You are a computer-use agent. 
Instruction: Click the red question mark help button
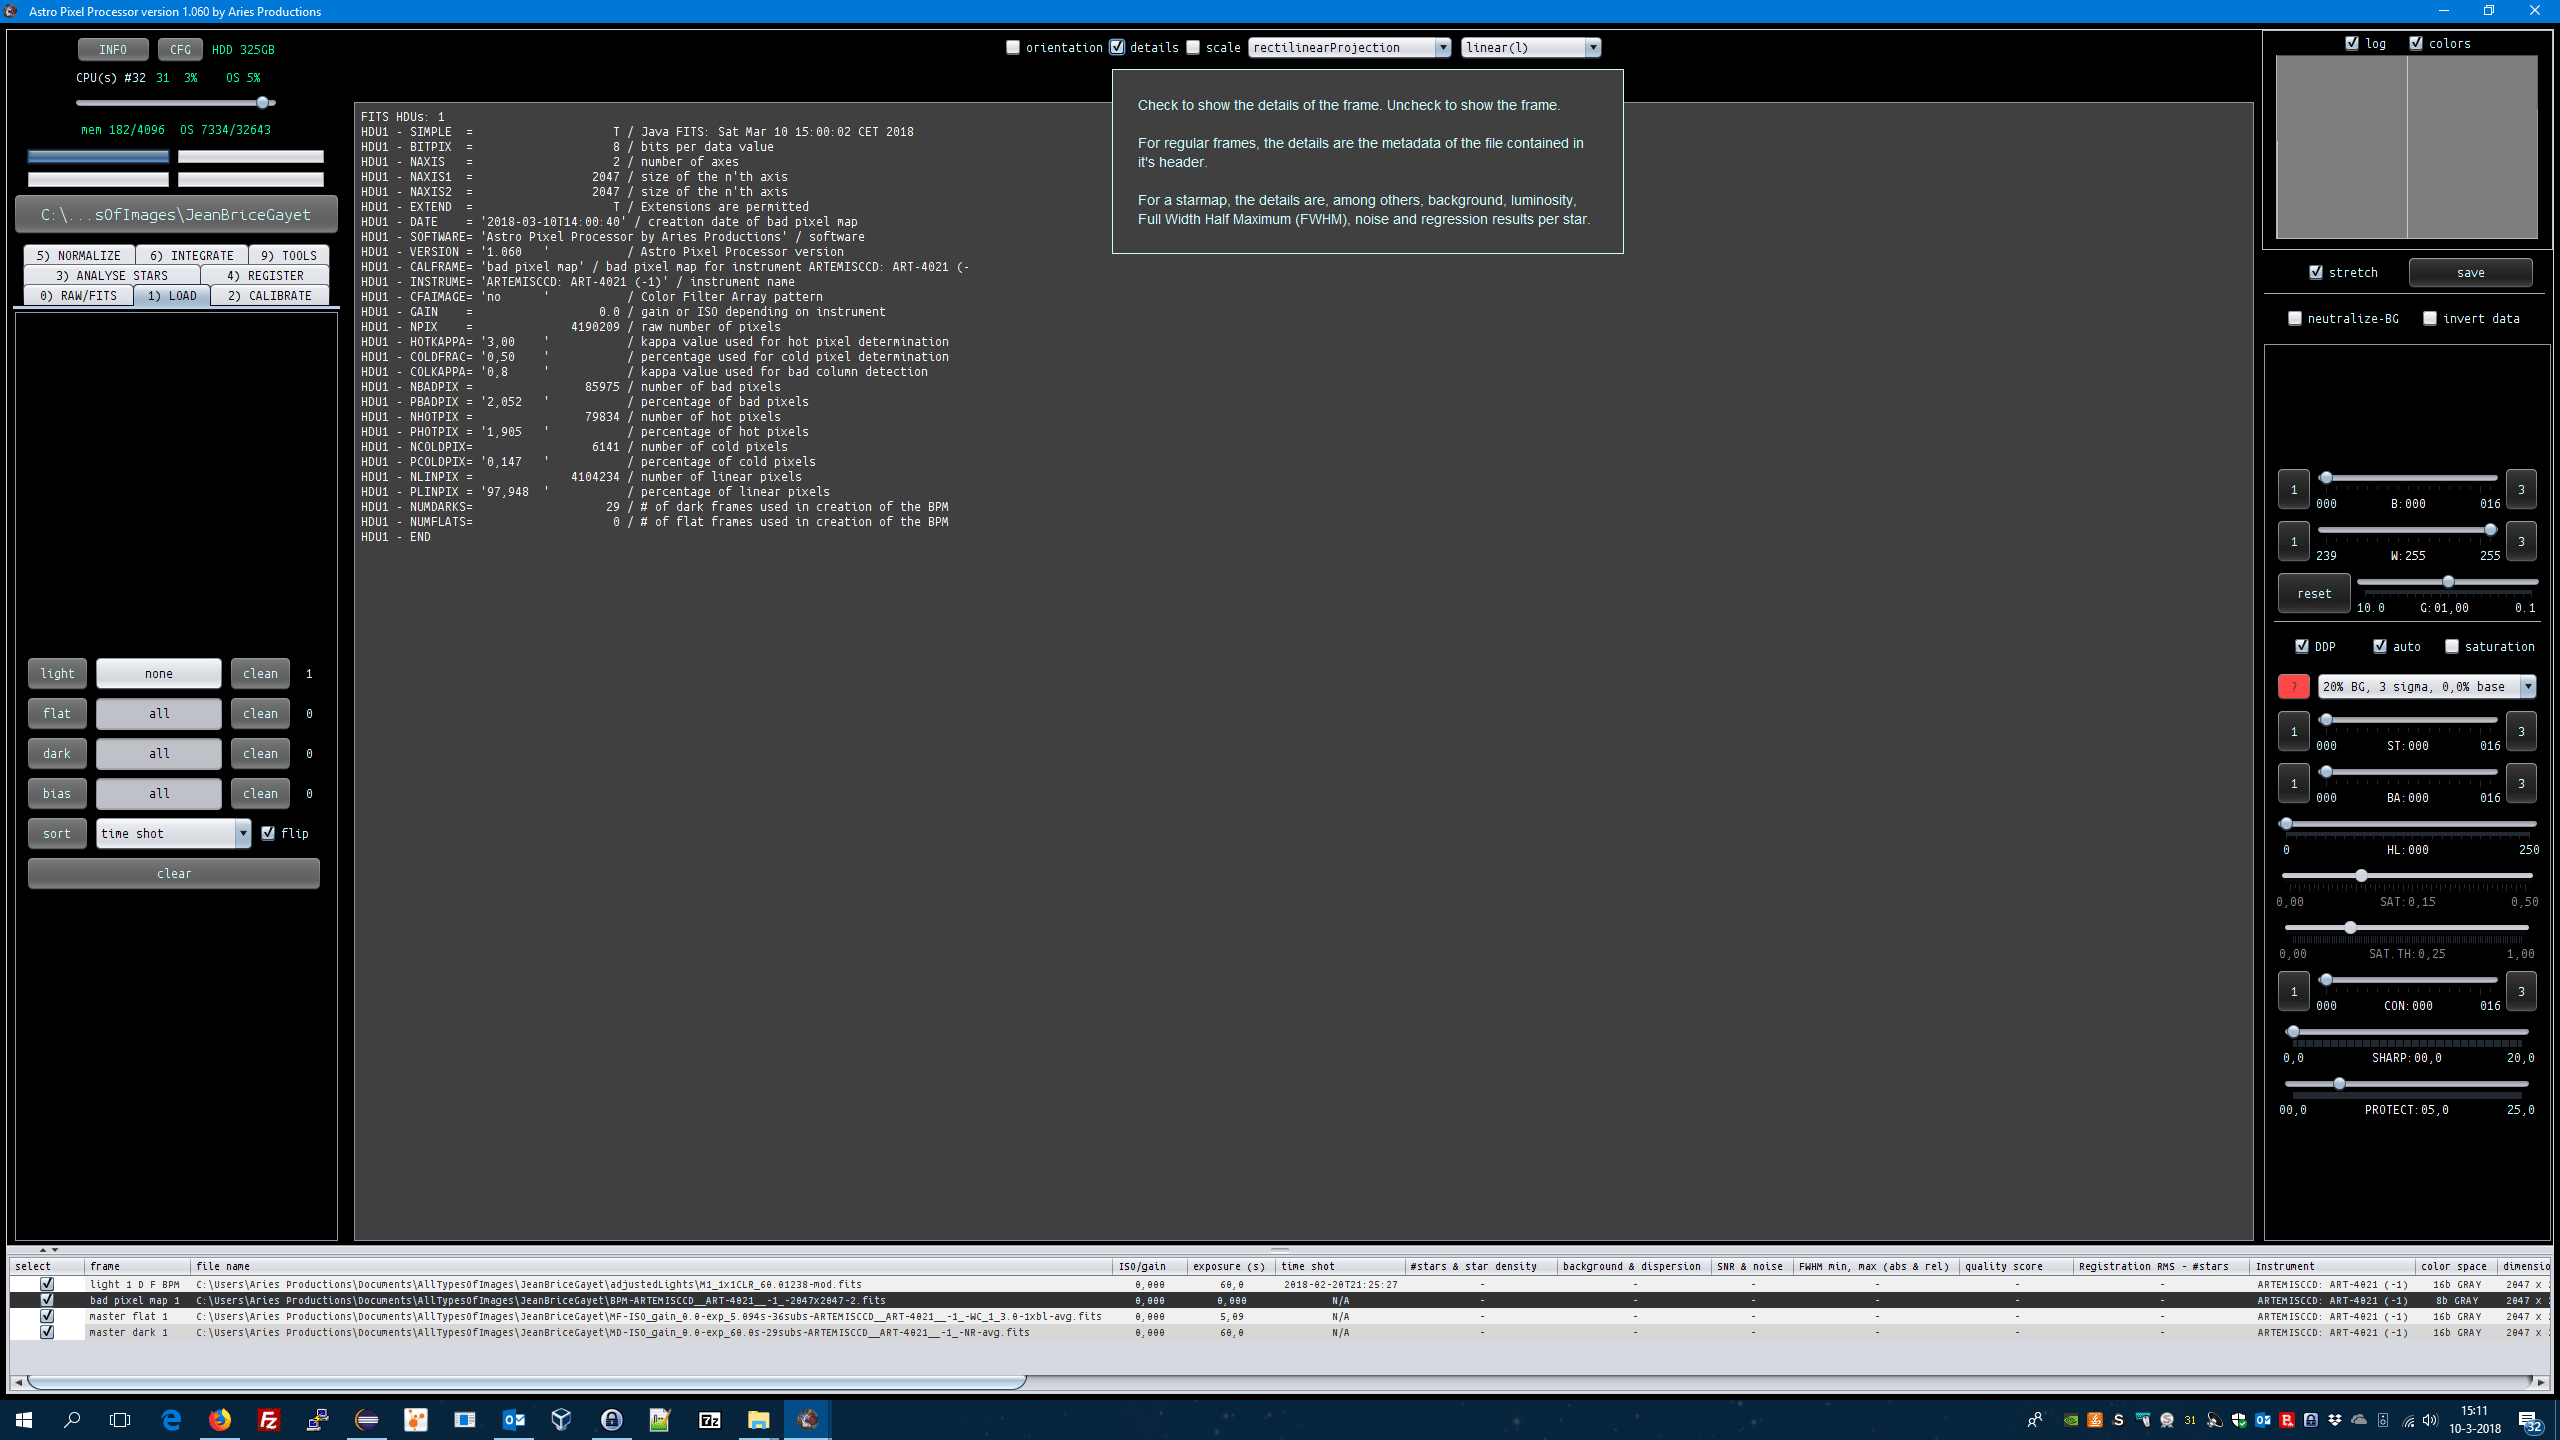[2293, 686]
